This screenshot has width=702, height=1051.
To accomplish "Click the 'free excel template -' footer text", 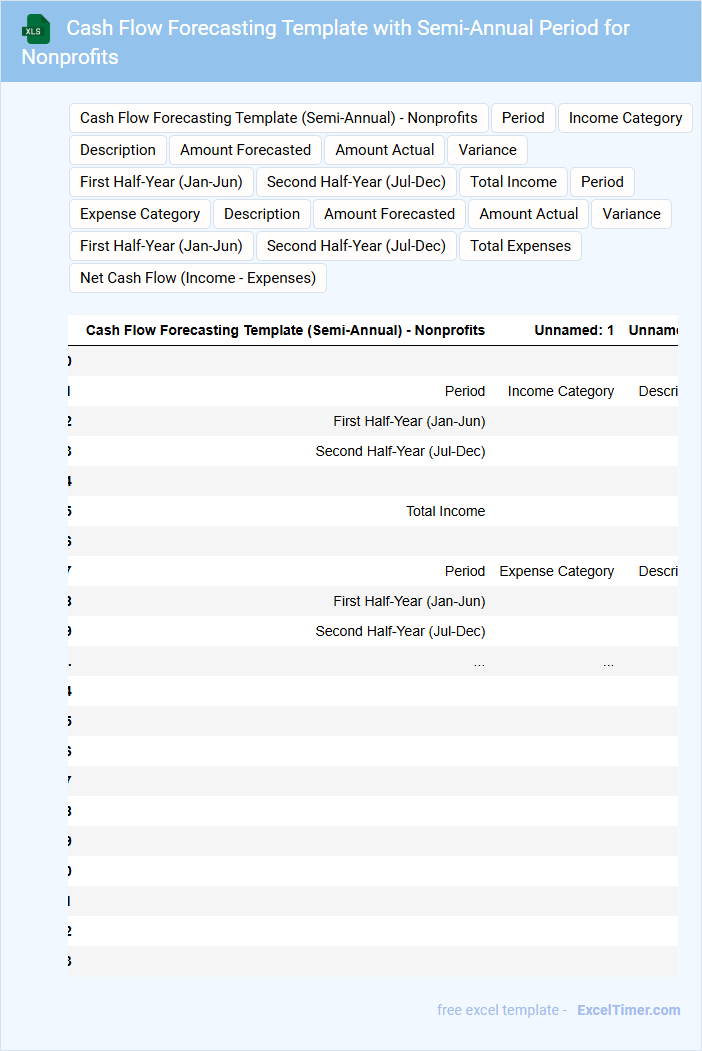I will (502, 1010).
